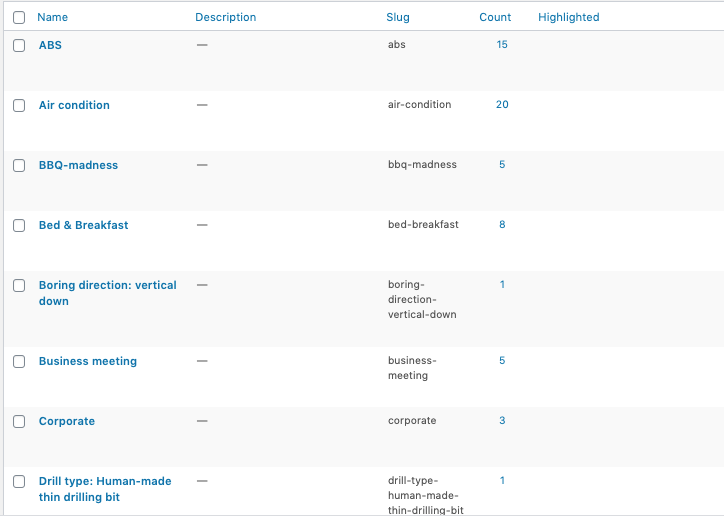Screen dimensions: 724x519
Task: Tick the select-all checkbox in header
Action: click(19, 17)
